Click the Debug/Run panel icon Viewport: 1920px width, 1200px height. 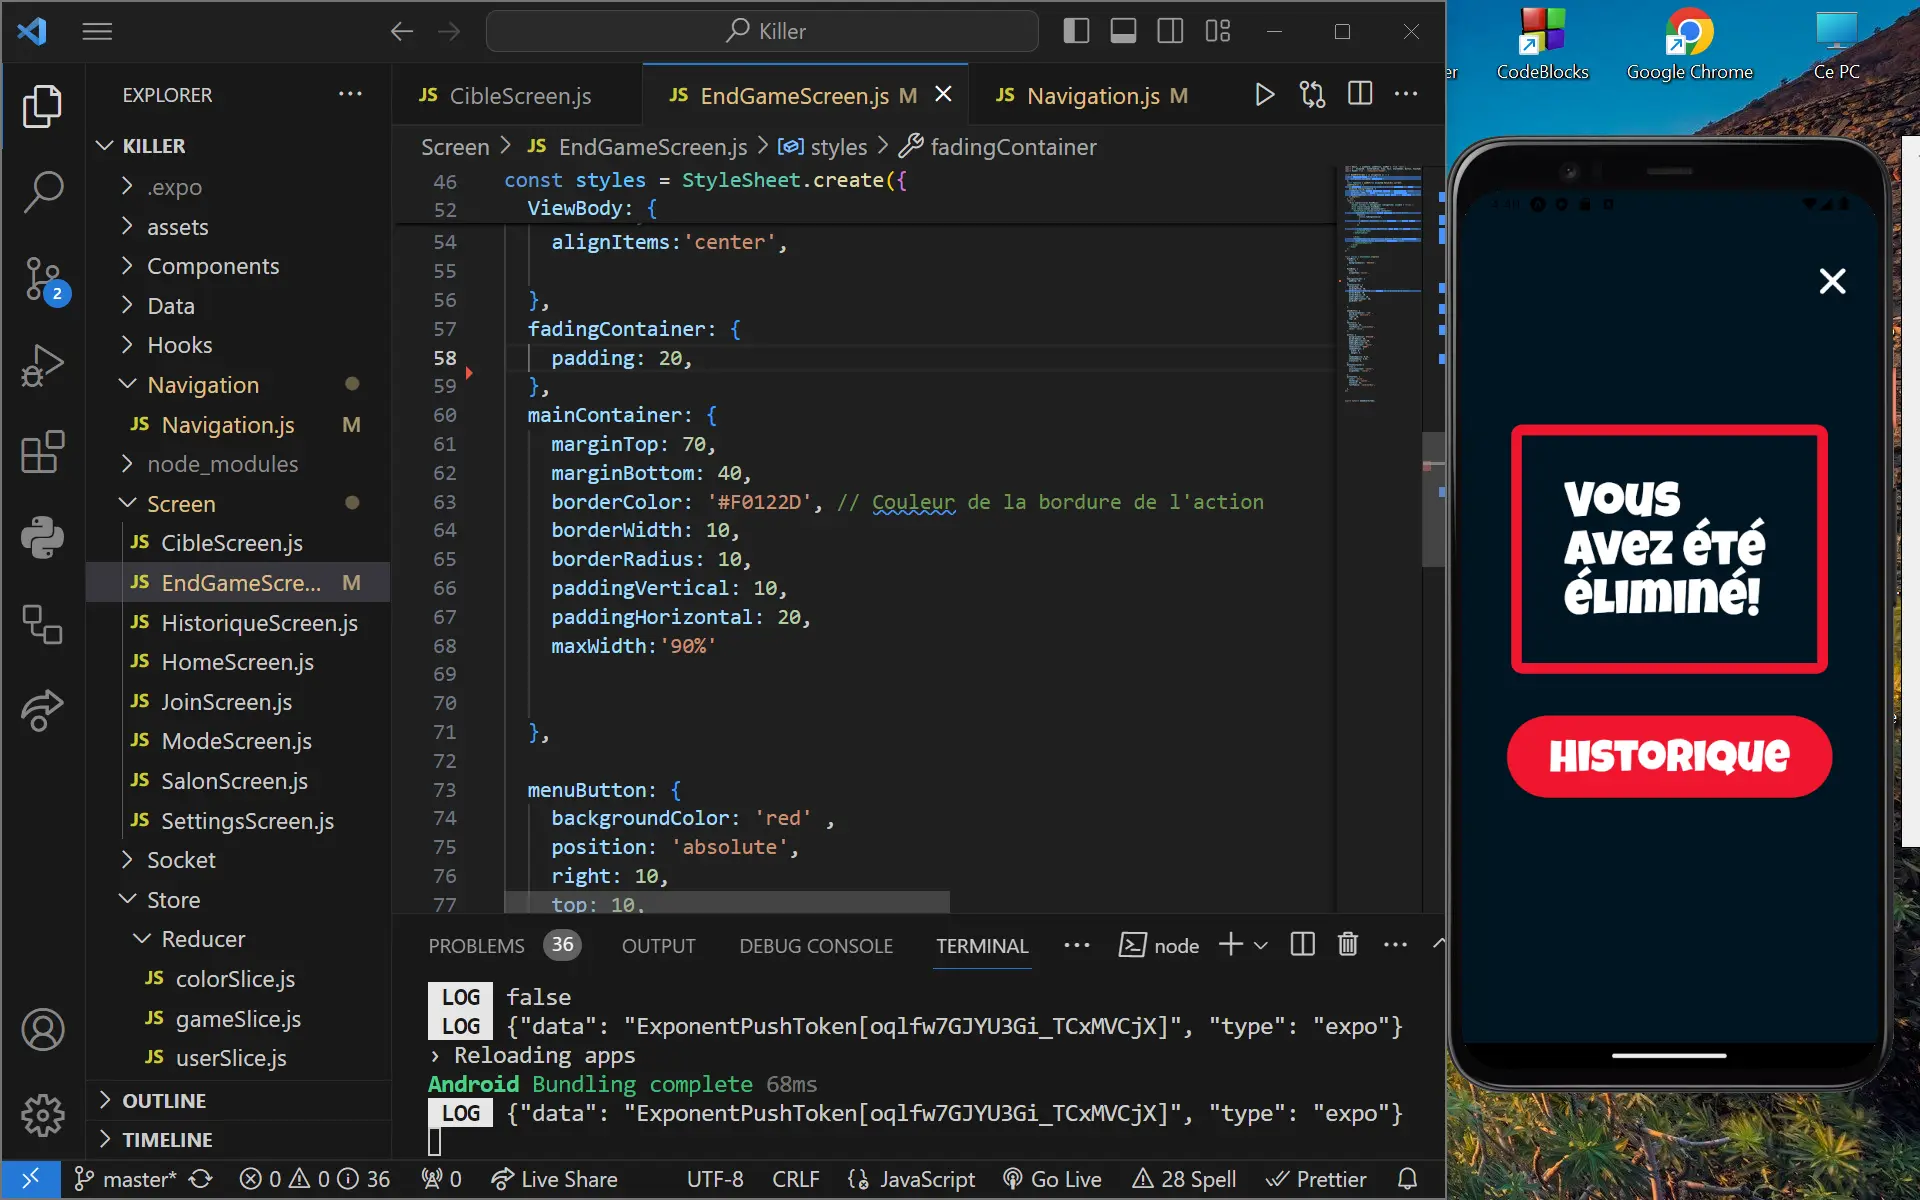(41, 364)
